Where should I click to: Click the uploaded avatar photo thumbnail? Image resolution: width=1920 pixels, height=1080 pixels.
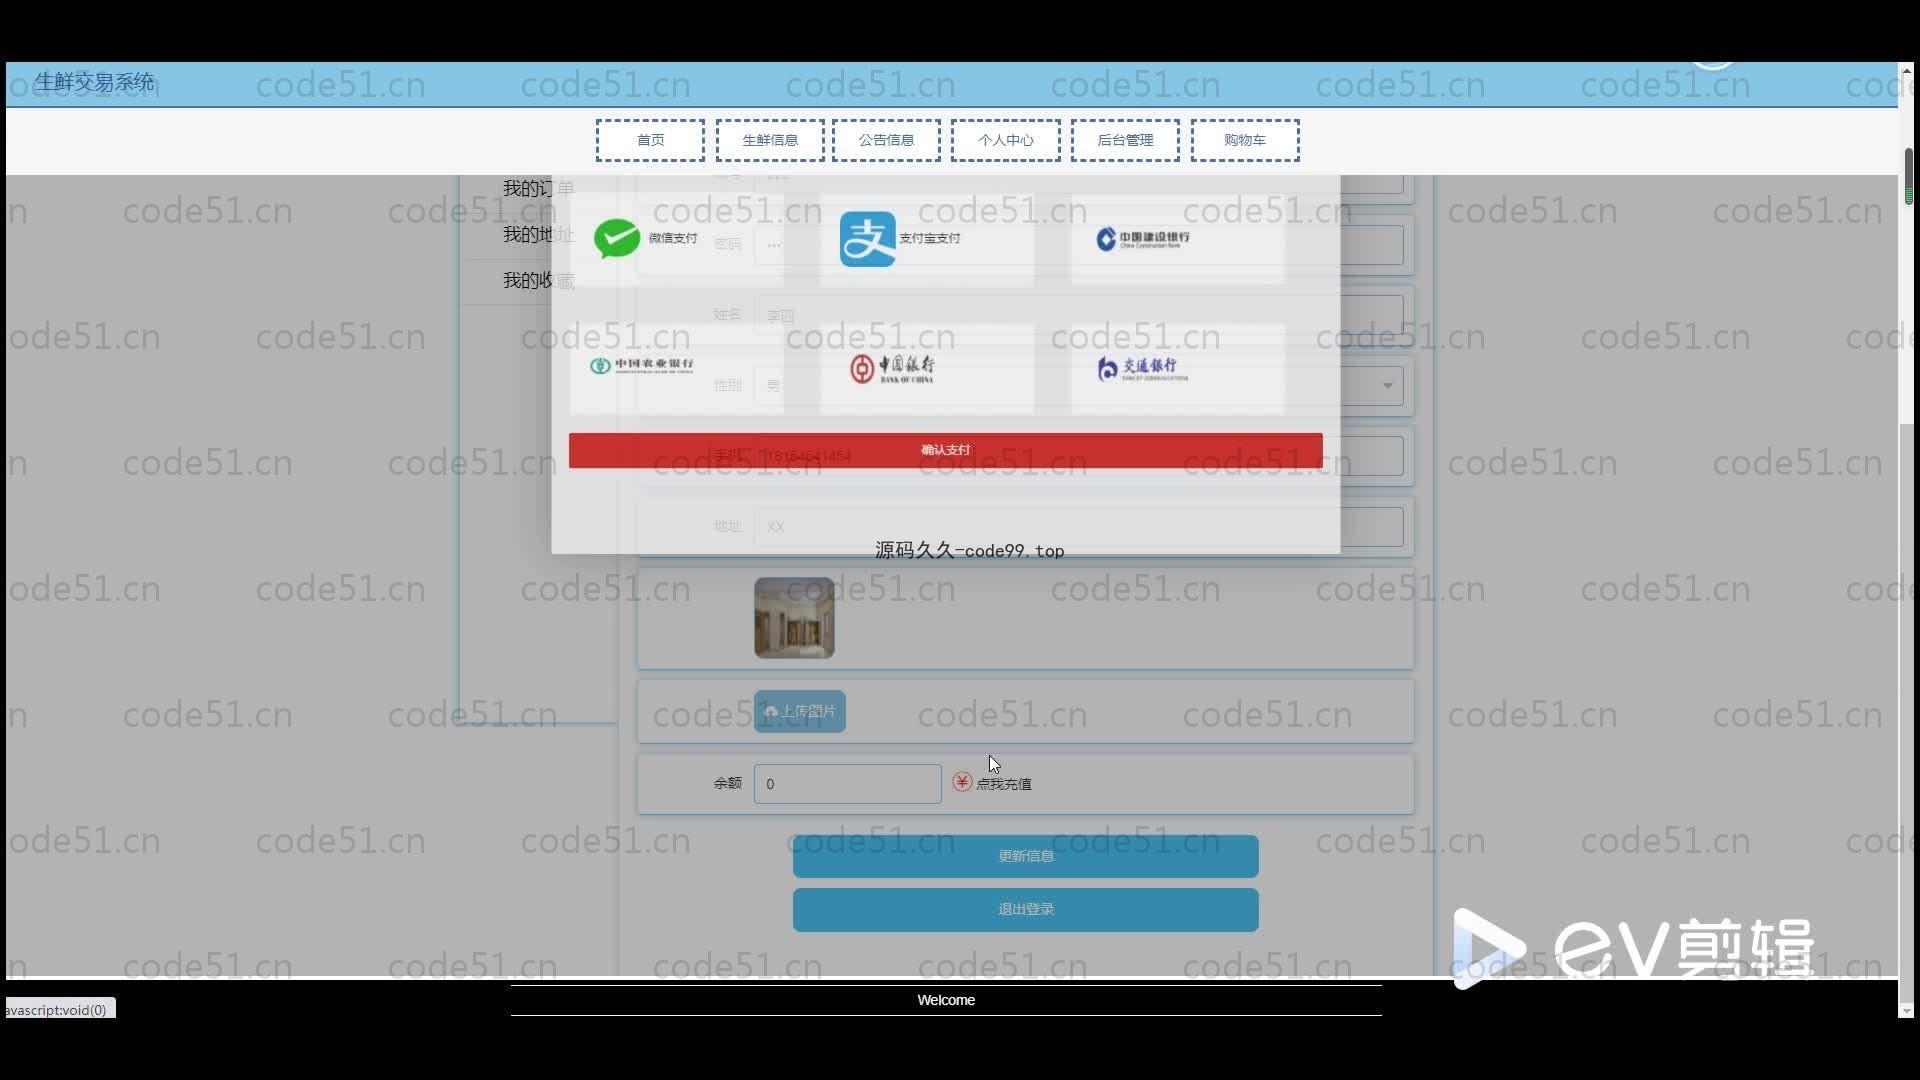point(794,618)
